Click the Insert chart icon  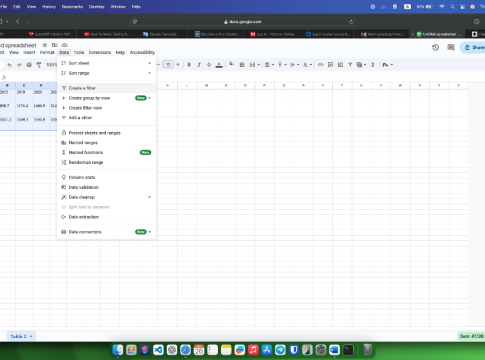(x=340, y=65)
